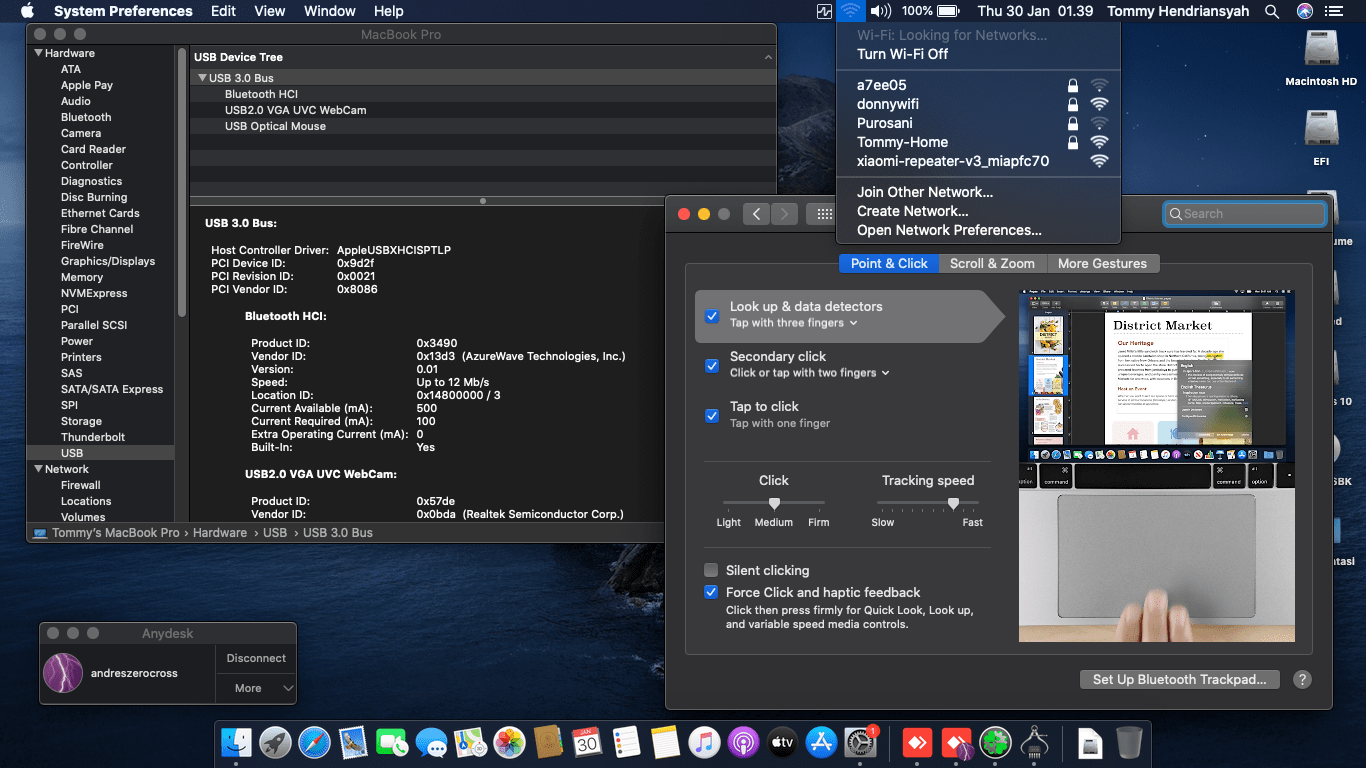Click the Show All grid icon in preferences toolbar

point(823,214)
